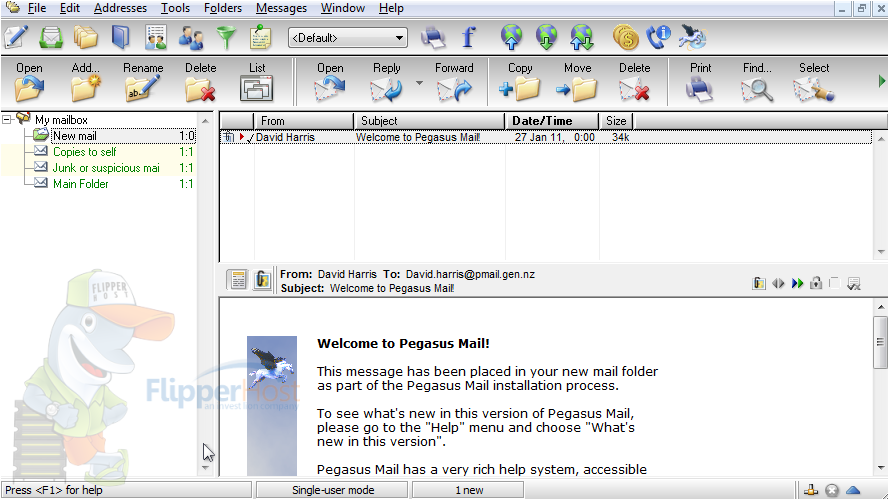Click the phone info help icon
The height and width of the screenshot is (500, 889).
pos(659,37)
